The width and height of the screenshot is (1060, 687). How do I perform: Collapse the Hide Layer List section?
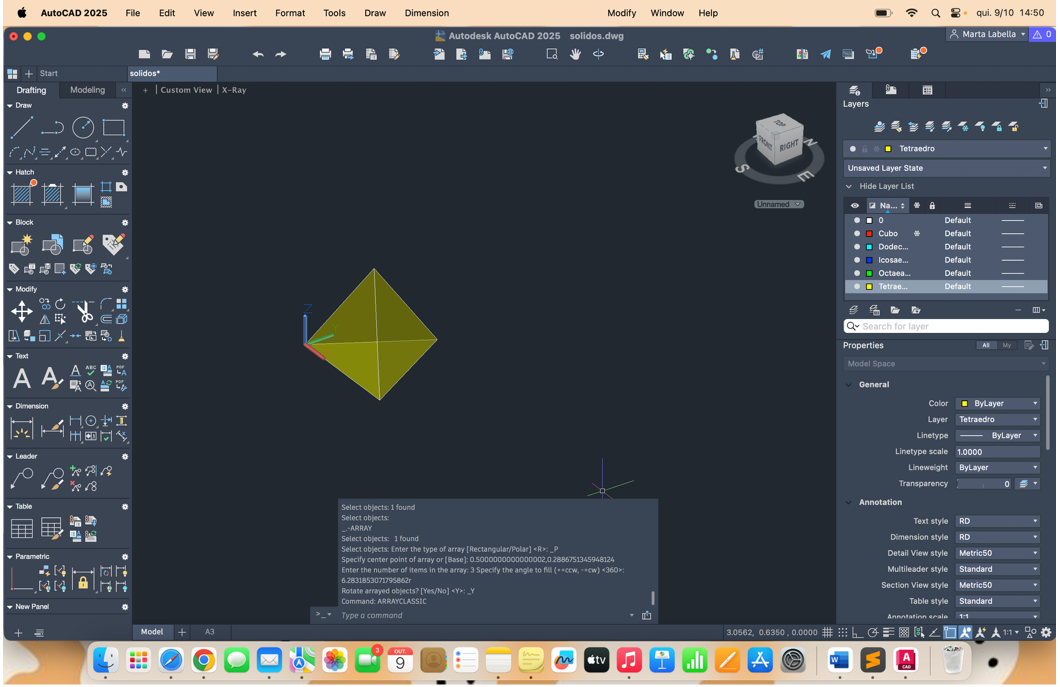tap(849, 186)
